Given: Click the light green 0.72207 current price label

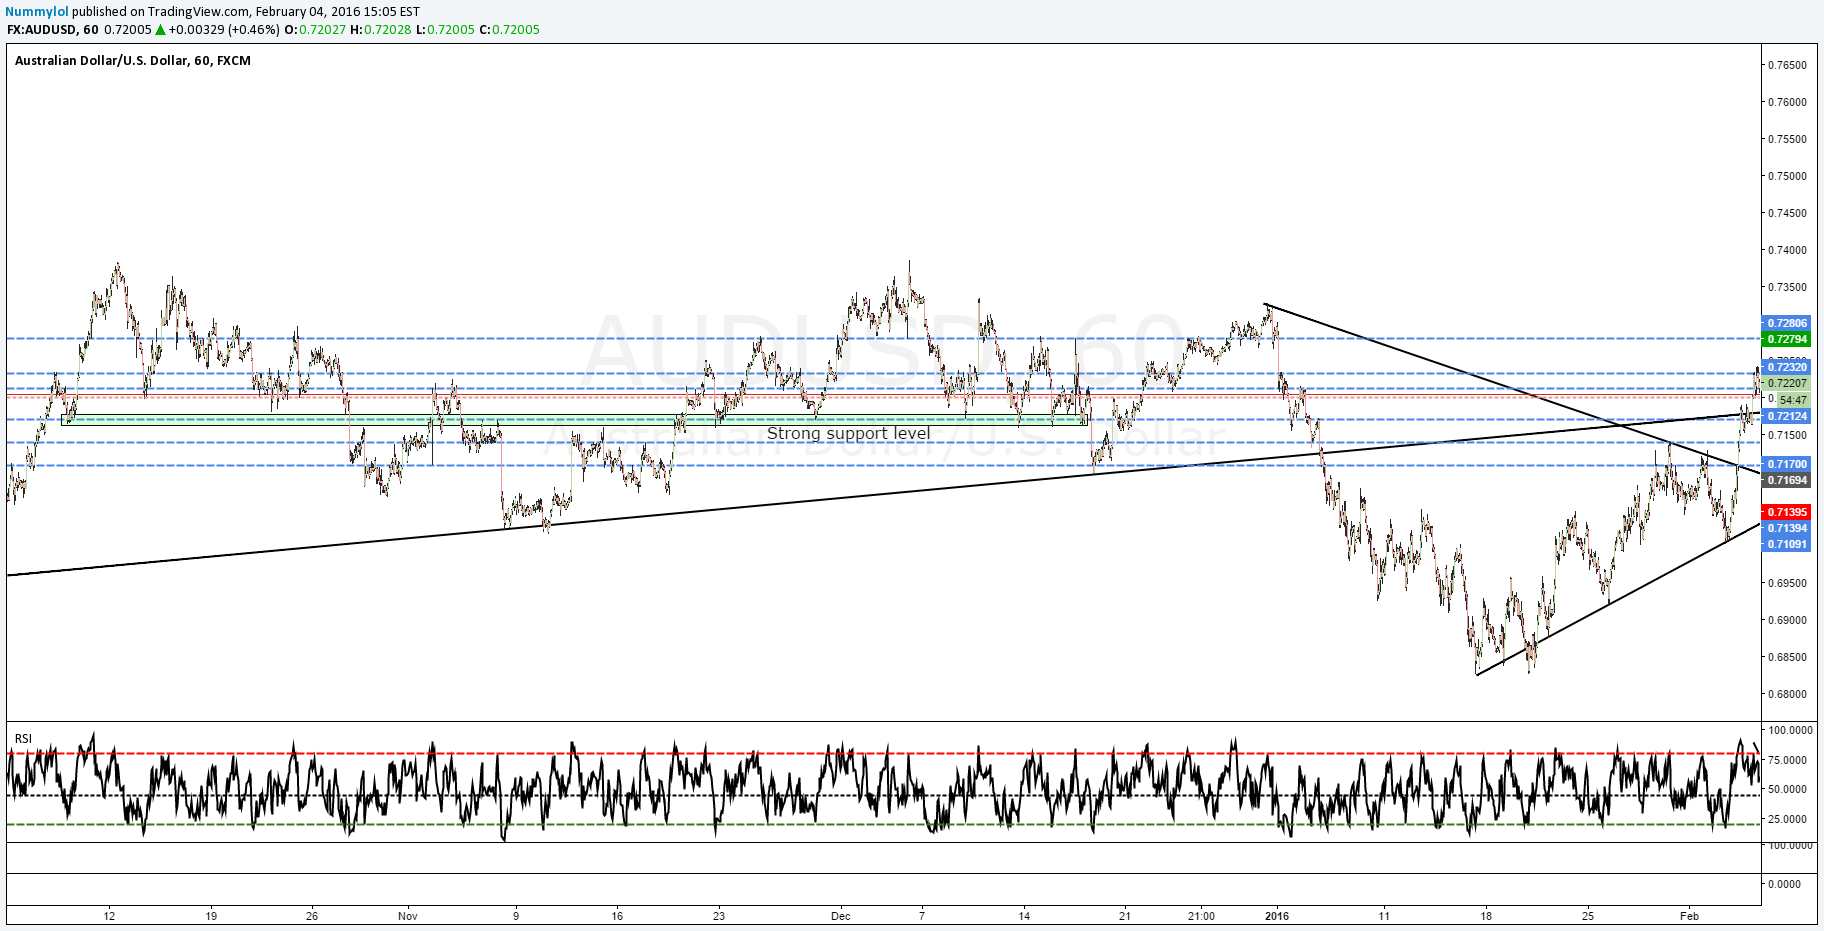Looking at the screenshot, I should (x=1787, y=383).
